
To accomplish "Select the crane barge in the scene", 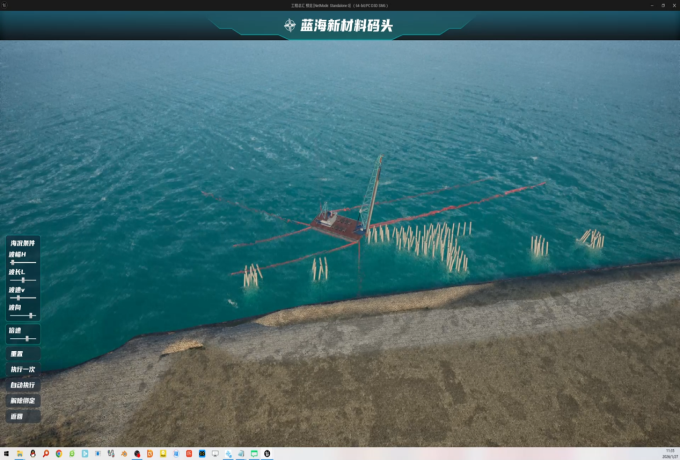I will [x=335, y=220].
